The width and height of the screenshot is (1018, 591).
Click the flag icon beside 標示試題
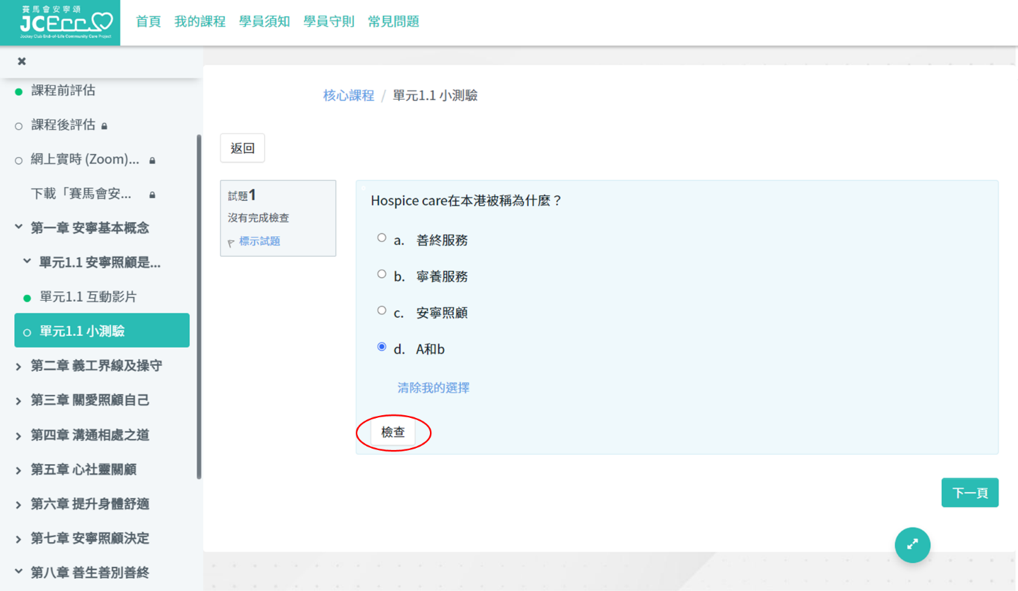(231, 242)
